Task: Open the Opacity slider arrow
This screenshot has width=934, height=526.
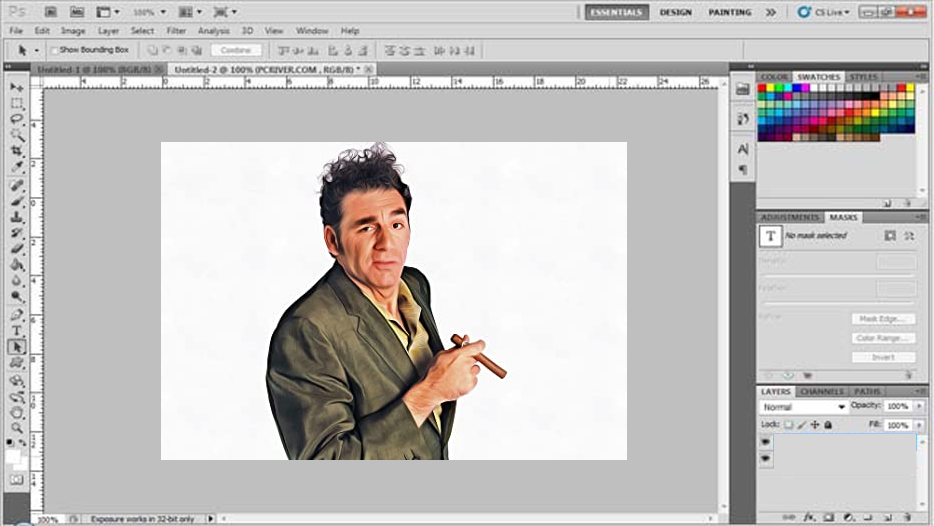Action: [x=920, y=406]
